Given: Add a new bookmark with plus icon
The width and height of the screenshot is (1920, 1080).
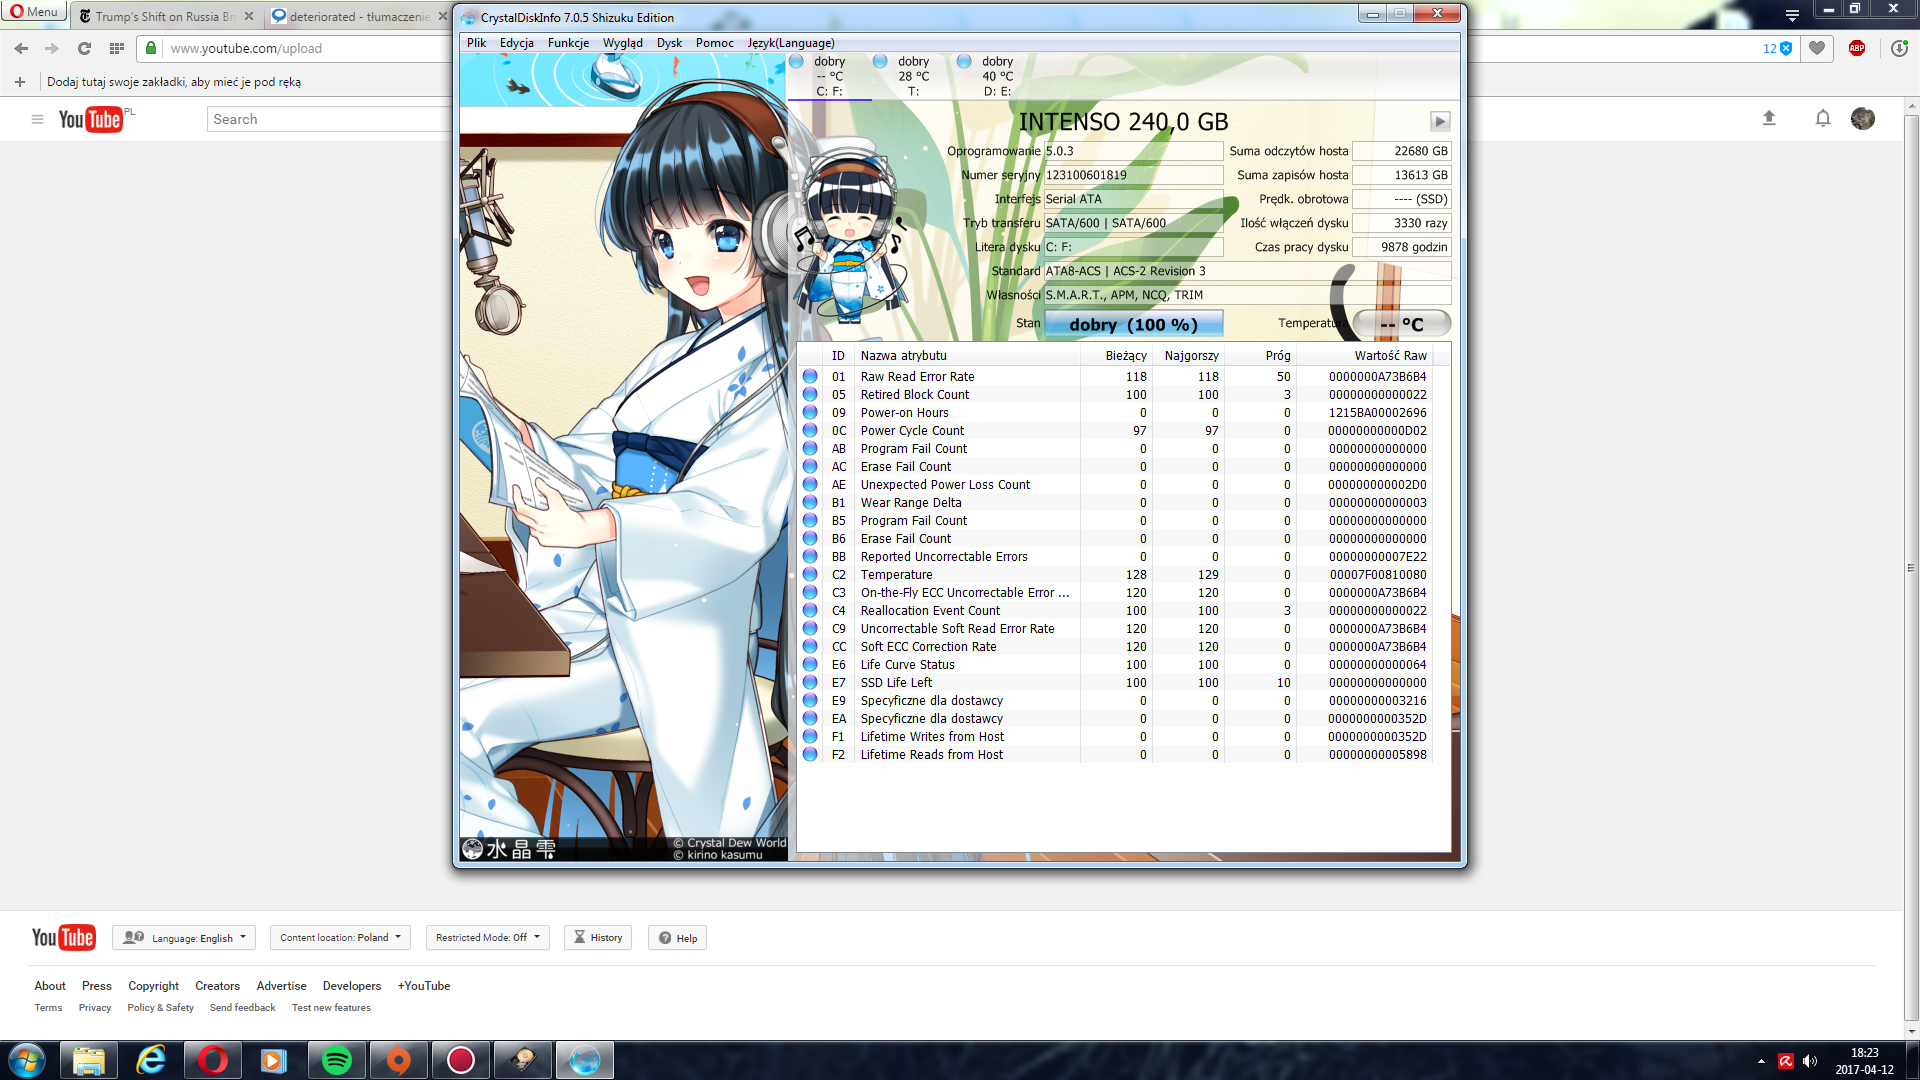Looking at the screenshot, I should [x=19, y=82].
